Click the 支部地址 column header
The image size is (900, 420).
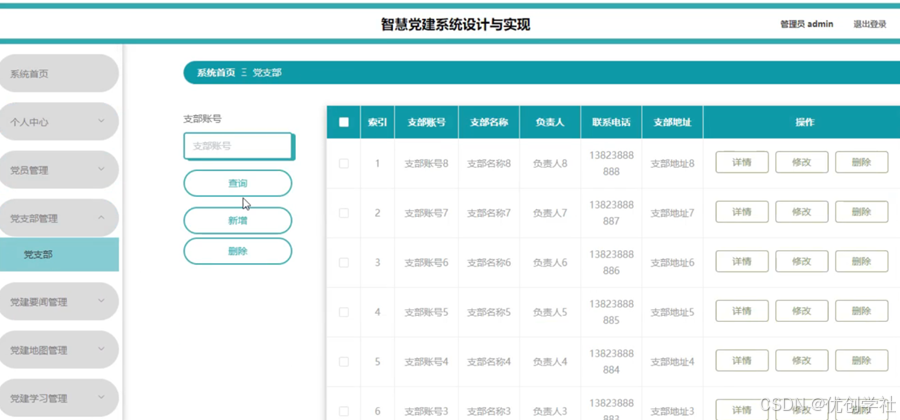point(672,122)
